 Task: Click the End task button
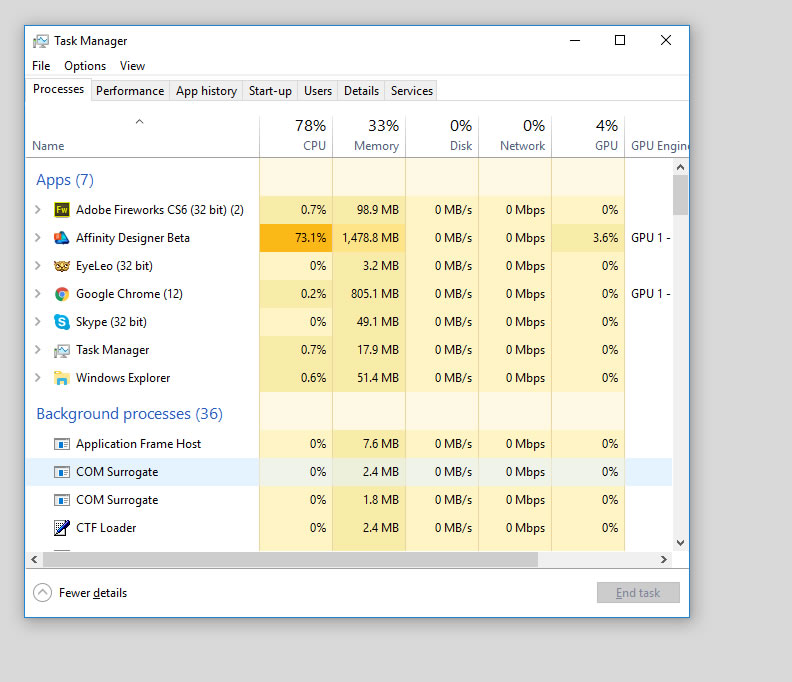point(638,593)
